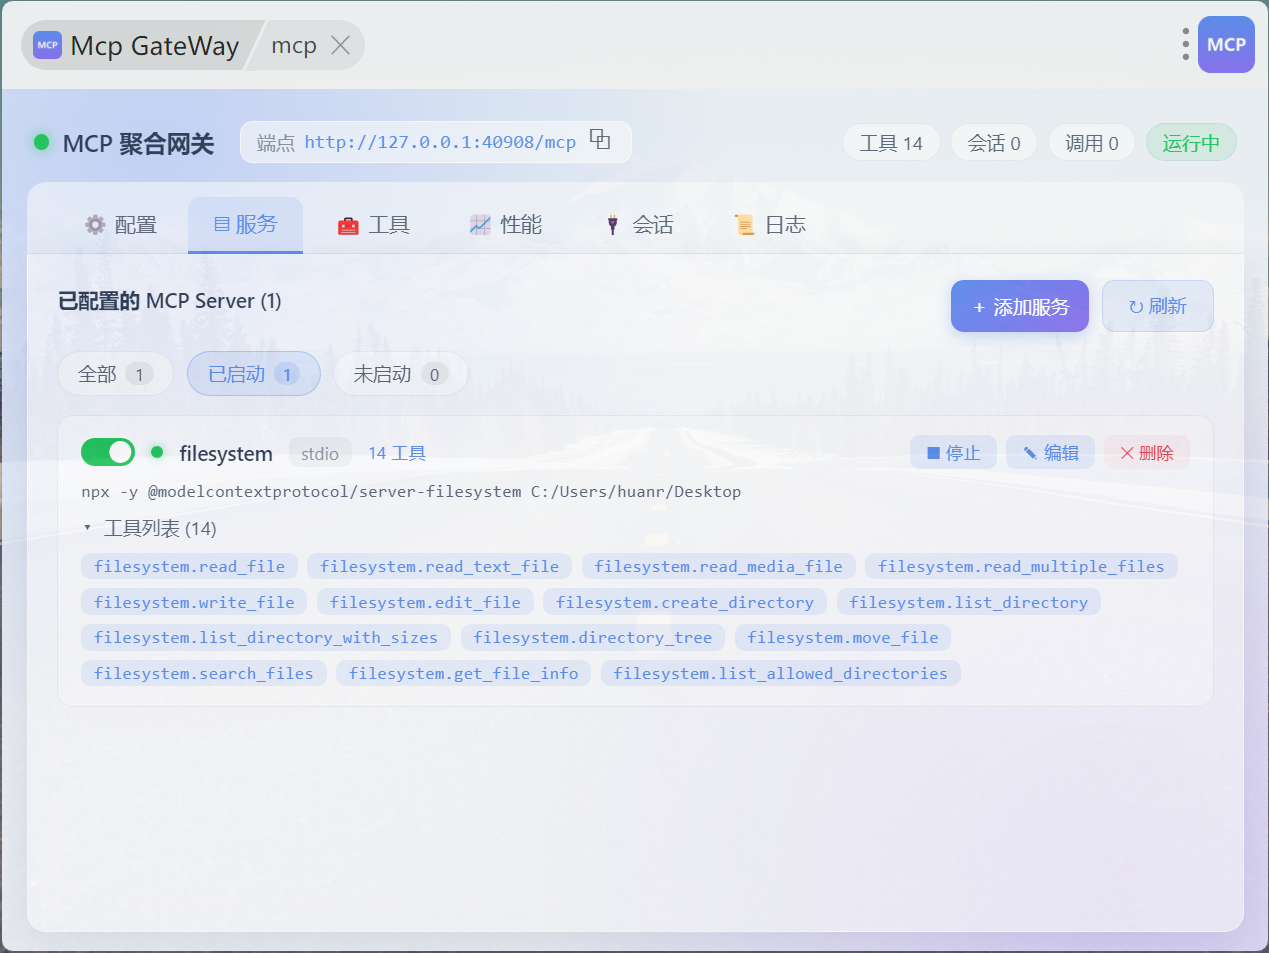1269x953 pixels.
Task: Refresh the server list with 刷新
Action: pyautogui.click(x=1158, y=306)
